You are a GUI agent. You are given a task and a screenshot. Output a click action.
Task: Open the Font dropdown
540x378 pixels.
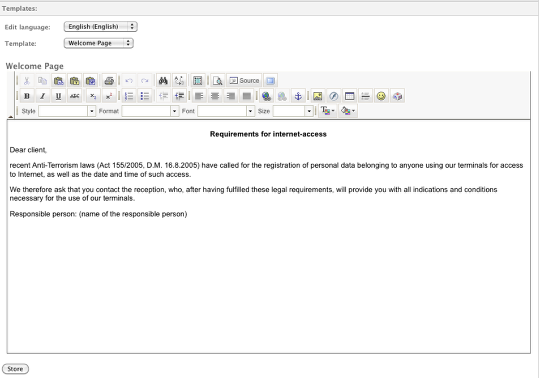click(226, 111)
